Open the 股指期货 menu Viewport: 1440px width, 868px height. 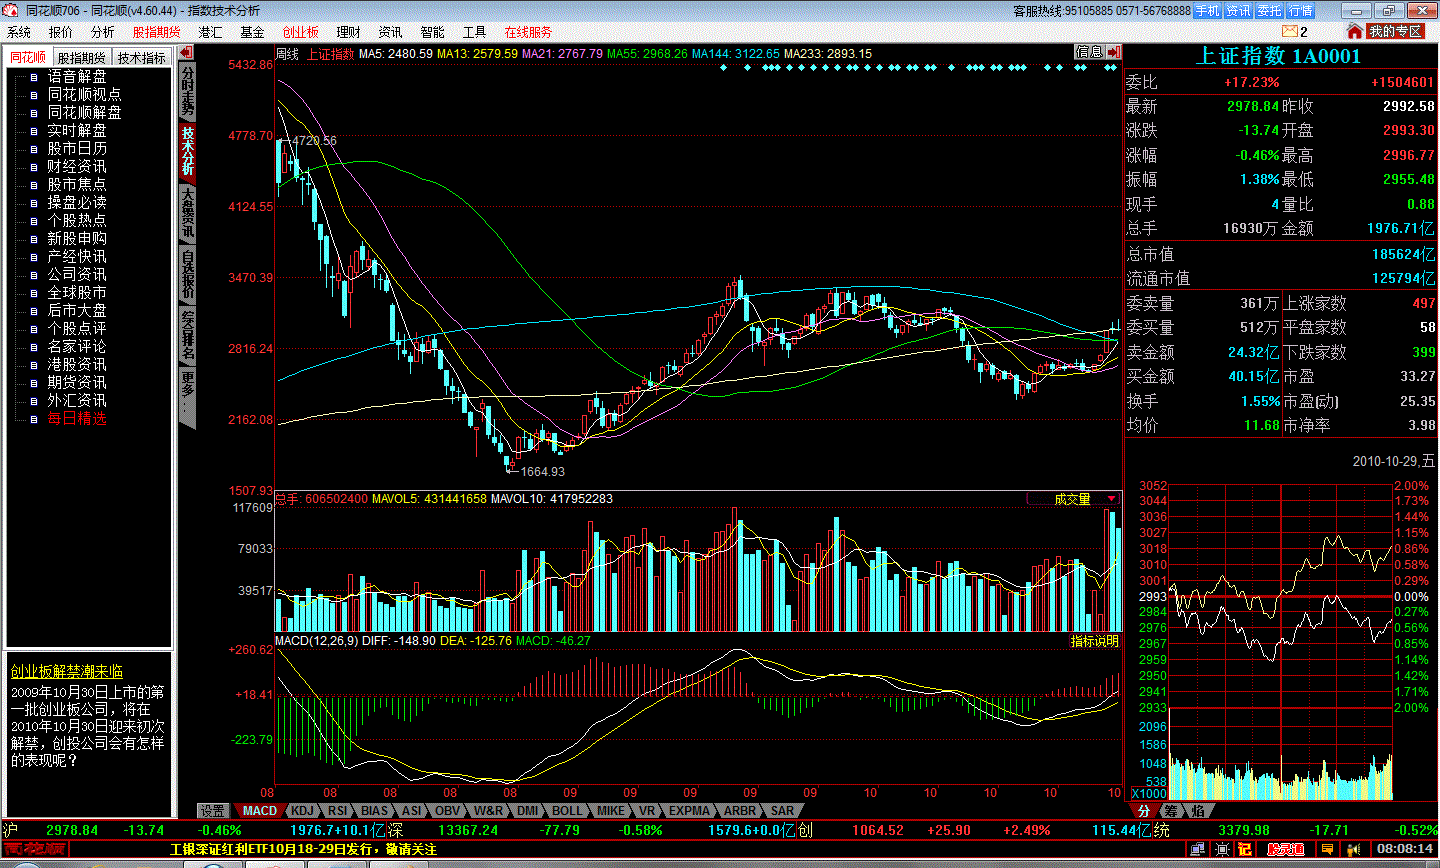point(157,32)
